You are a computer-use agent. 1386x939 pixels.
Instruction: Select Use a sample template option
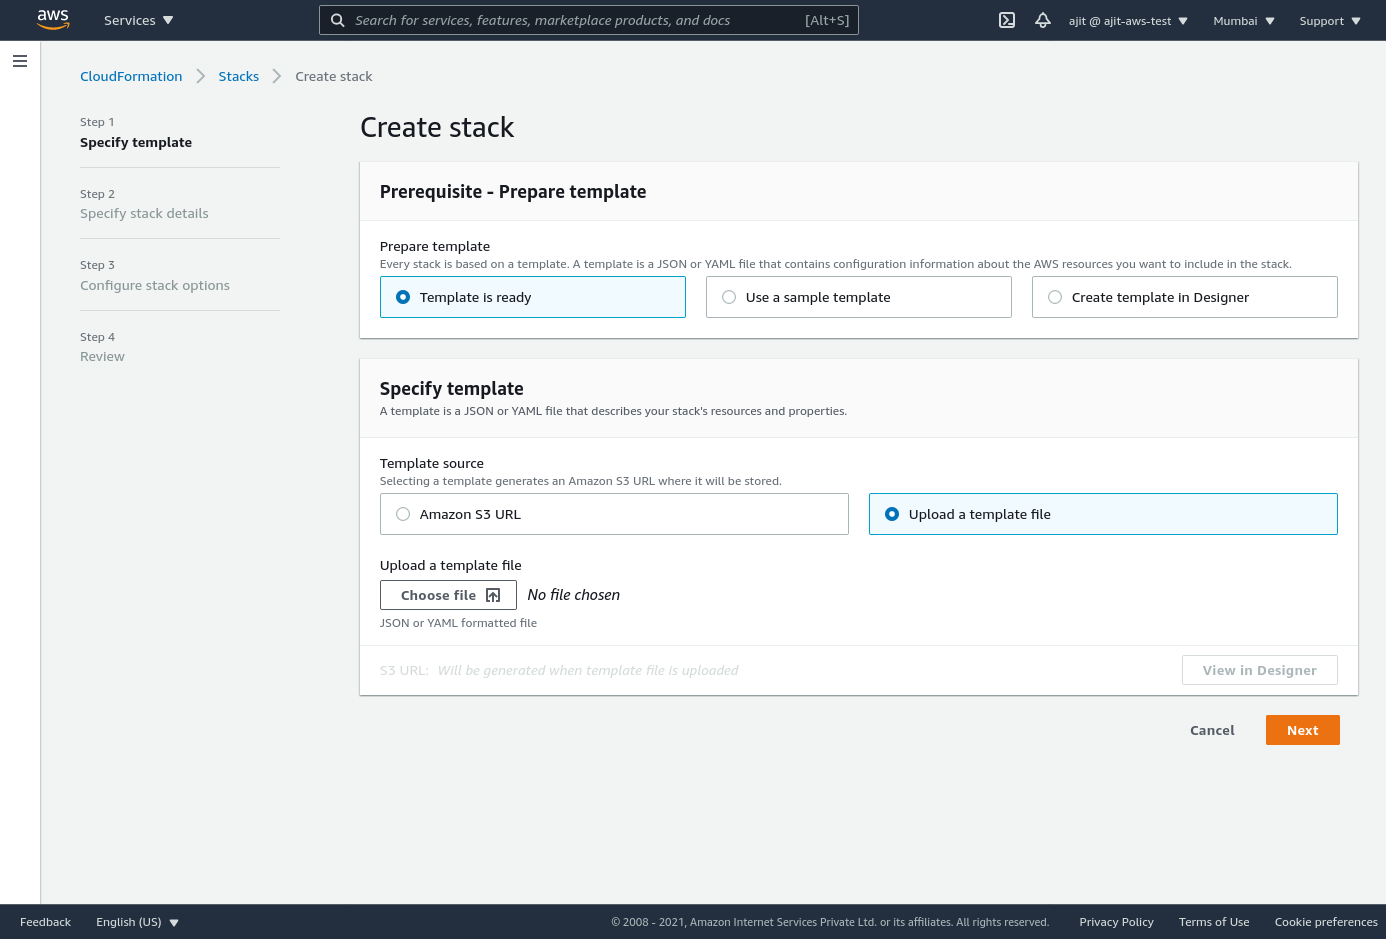(x=729, y=297)
